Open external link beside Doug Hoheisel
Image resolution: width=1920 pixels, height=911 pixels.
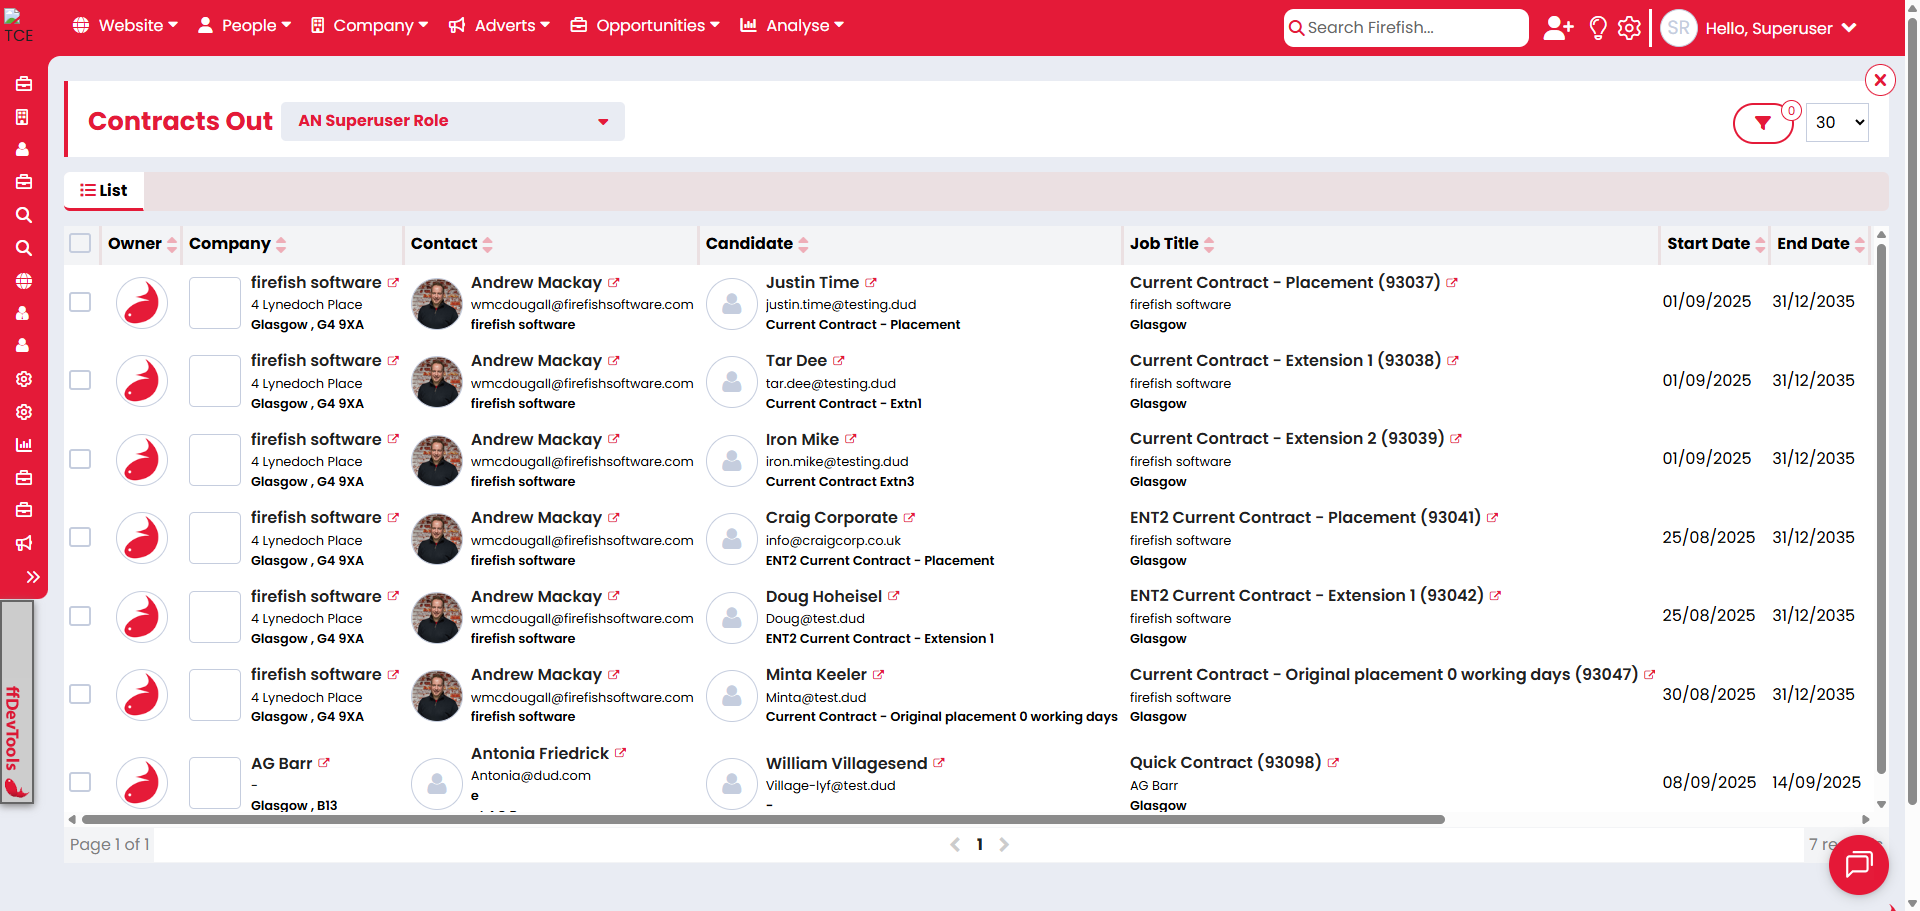(894, 596)
